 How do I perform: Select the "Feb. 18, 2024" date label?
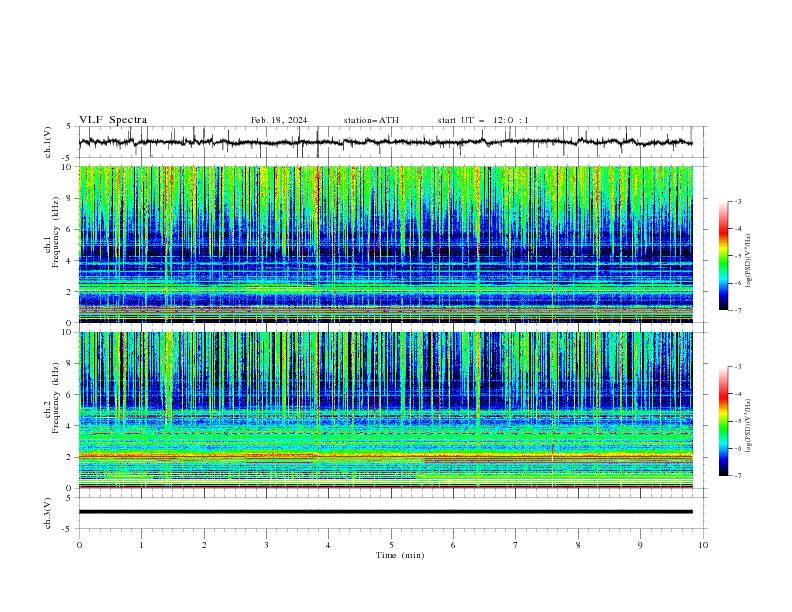279,120
